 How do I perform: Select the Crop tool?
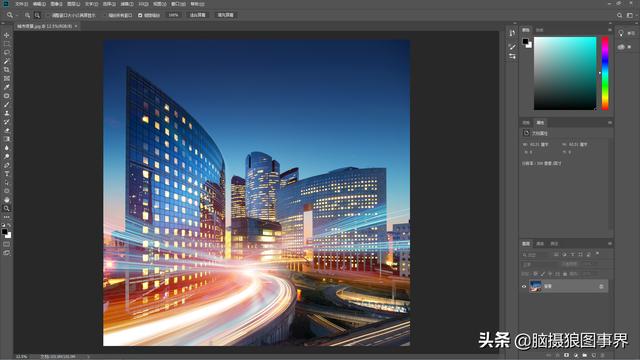coord(7,70)
